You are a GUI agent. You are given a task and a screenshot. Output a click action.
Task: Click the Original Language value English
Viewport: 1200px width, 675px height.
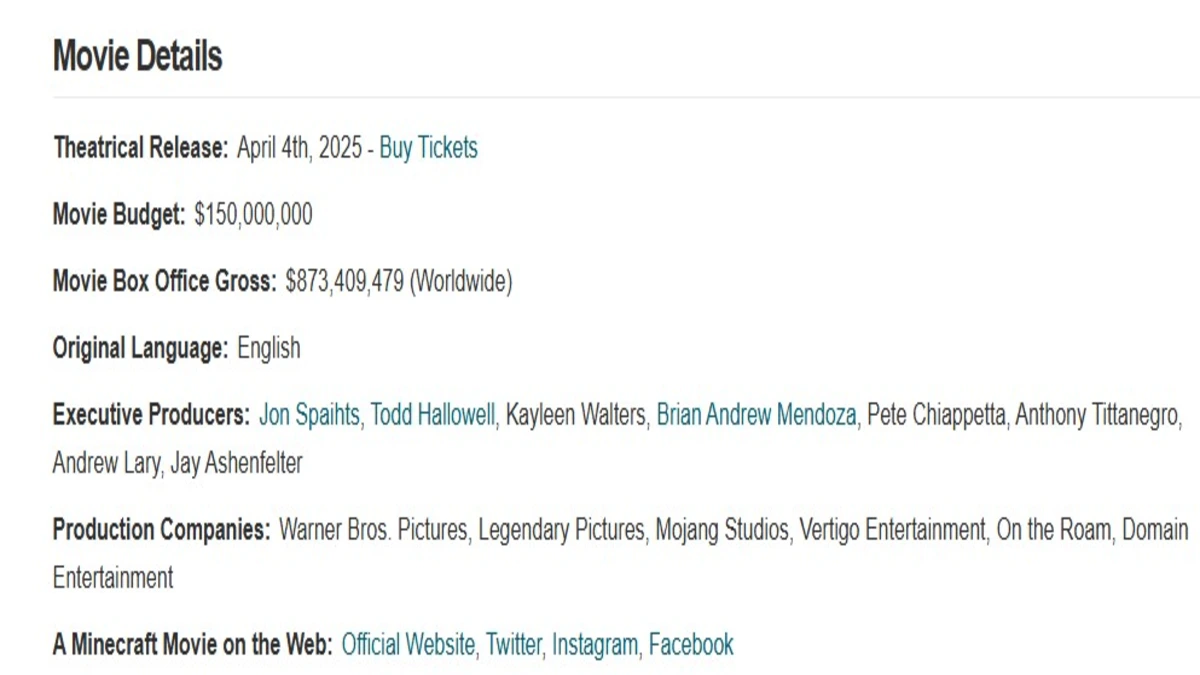point(268,349)
